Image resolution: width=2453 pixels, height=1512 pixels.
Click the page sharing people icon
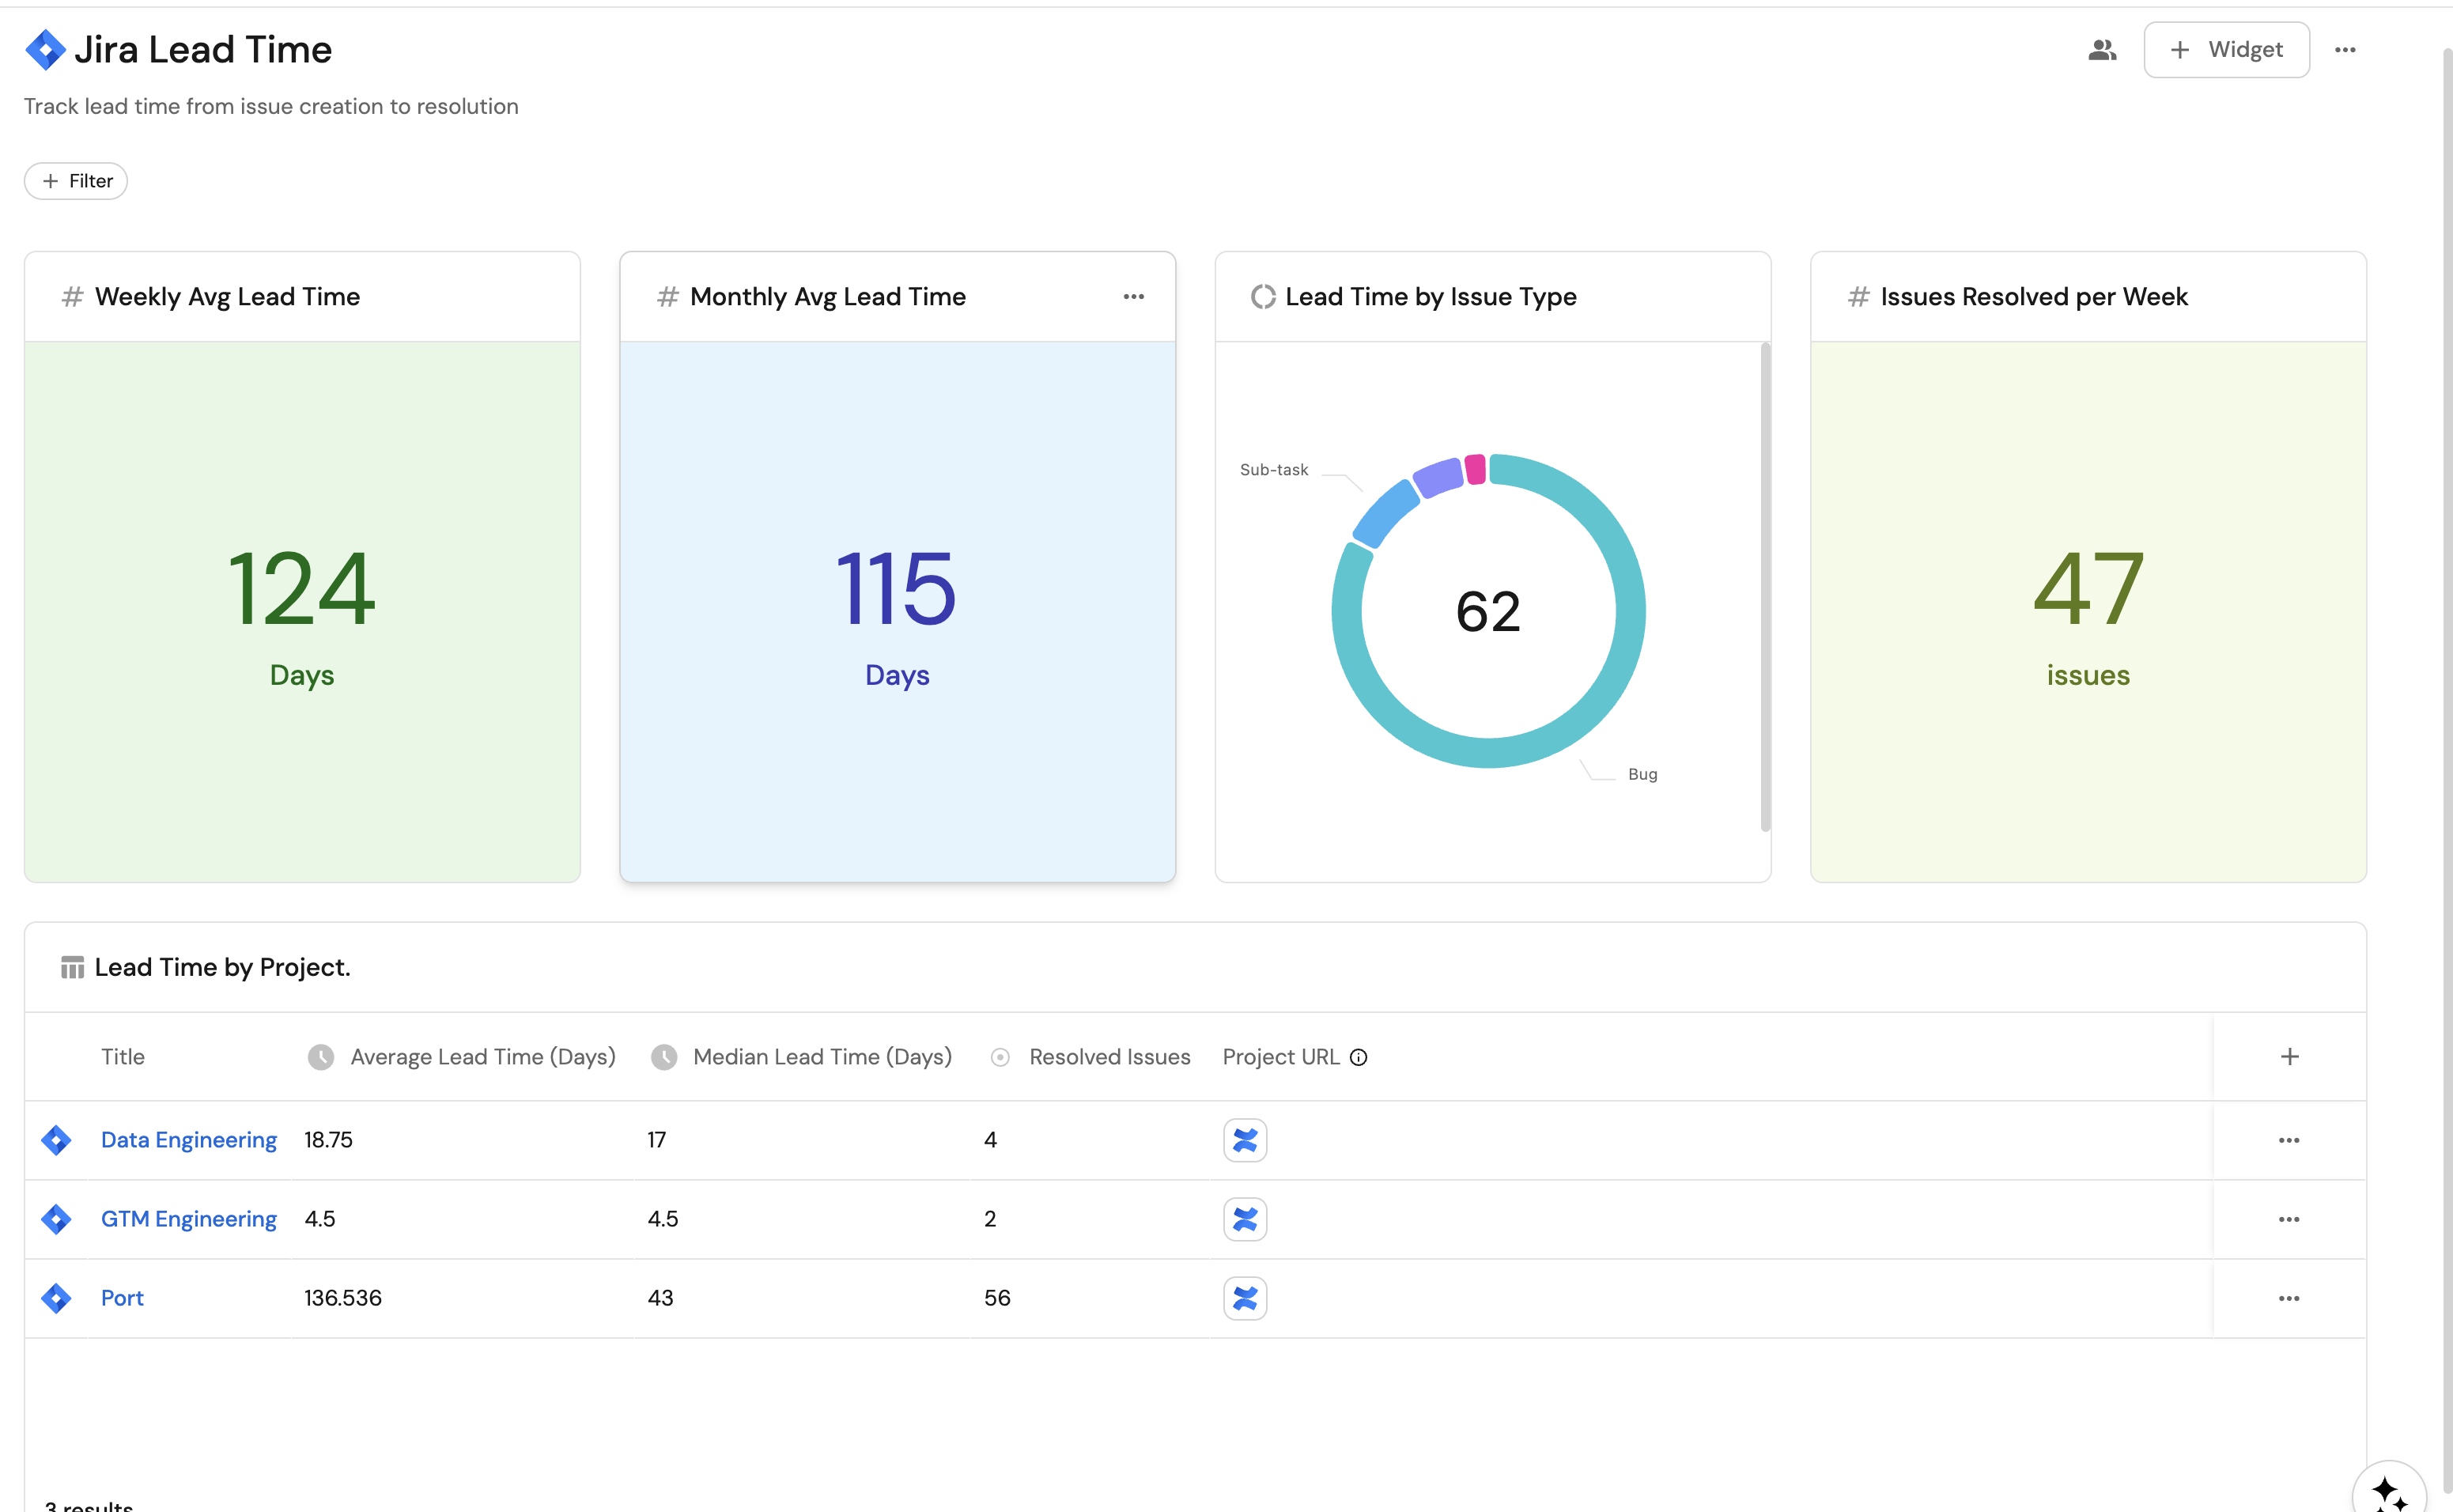click(2102, 50)
